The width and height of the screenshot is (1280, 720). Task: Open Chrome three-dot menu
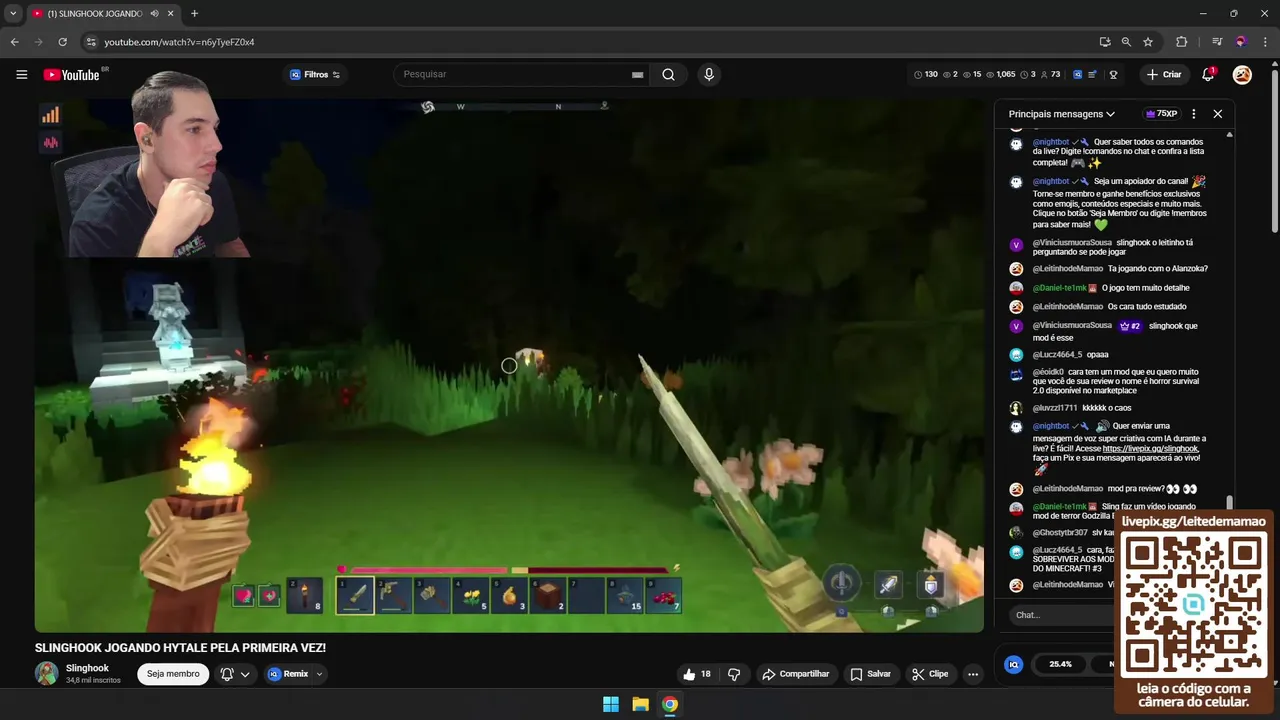(x=1265, y=42)
